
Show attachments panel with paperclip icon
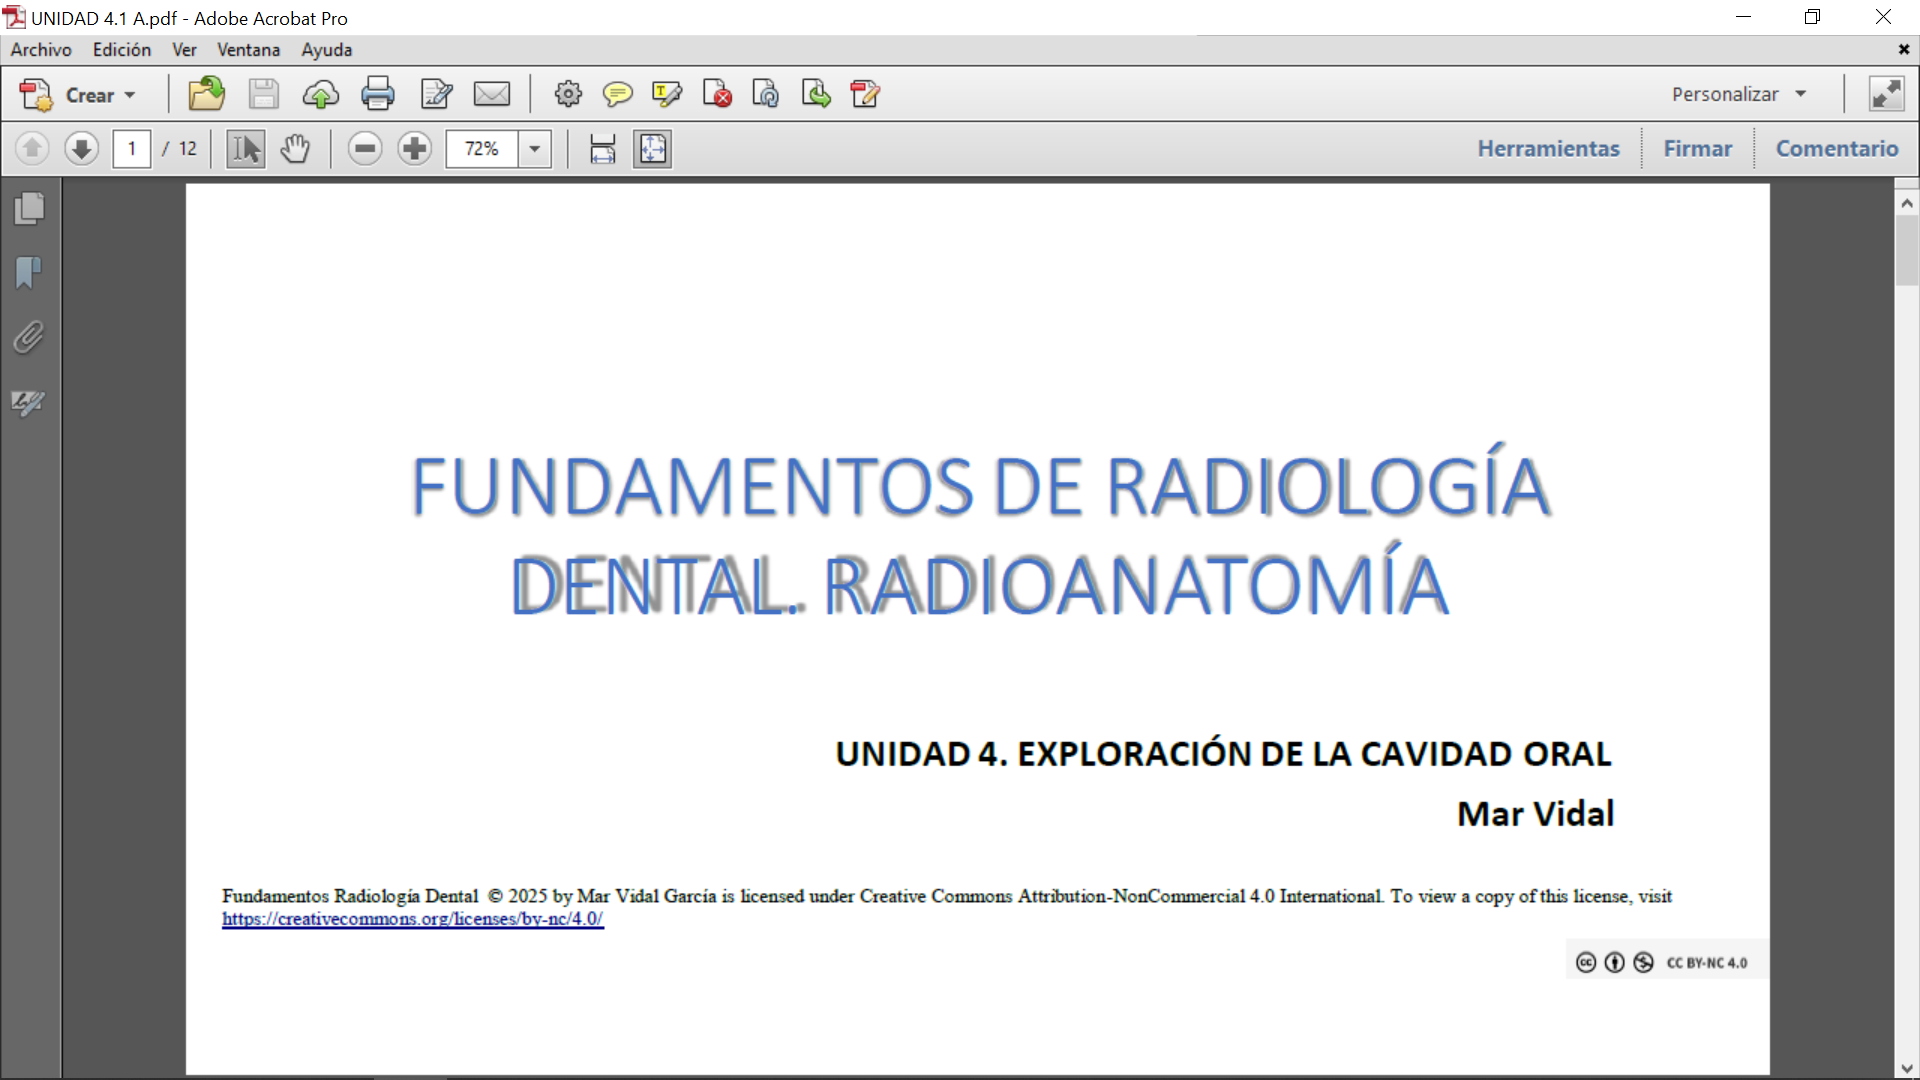click(29, 338)
